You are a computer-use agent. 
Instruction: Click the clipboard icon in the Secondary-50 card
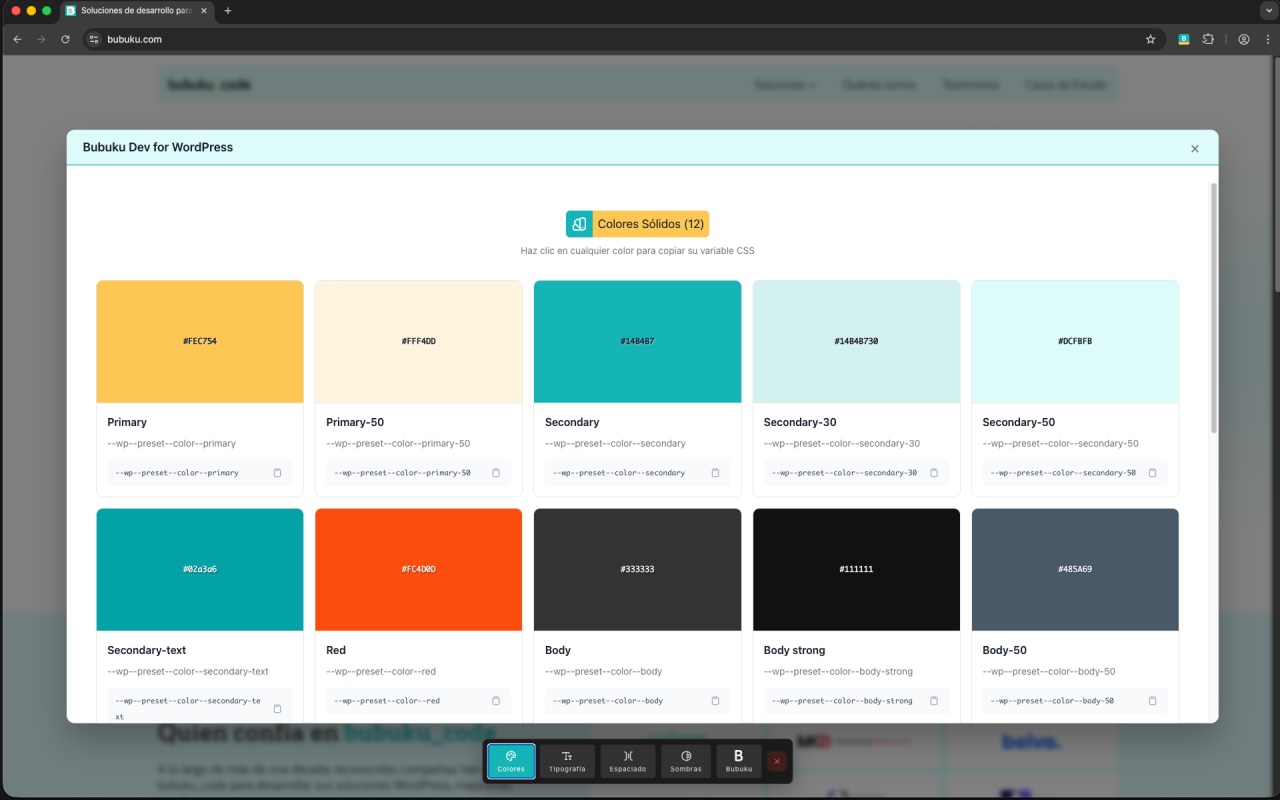click(1152, 473)
